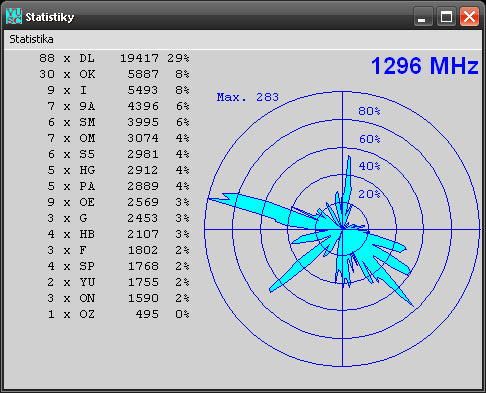Maximize the Statistiky window

[x=446, y=16]
